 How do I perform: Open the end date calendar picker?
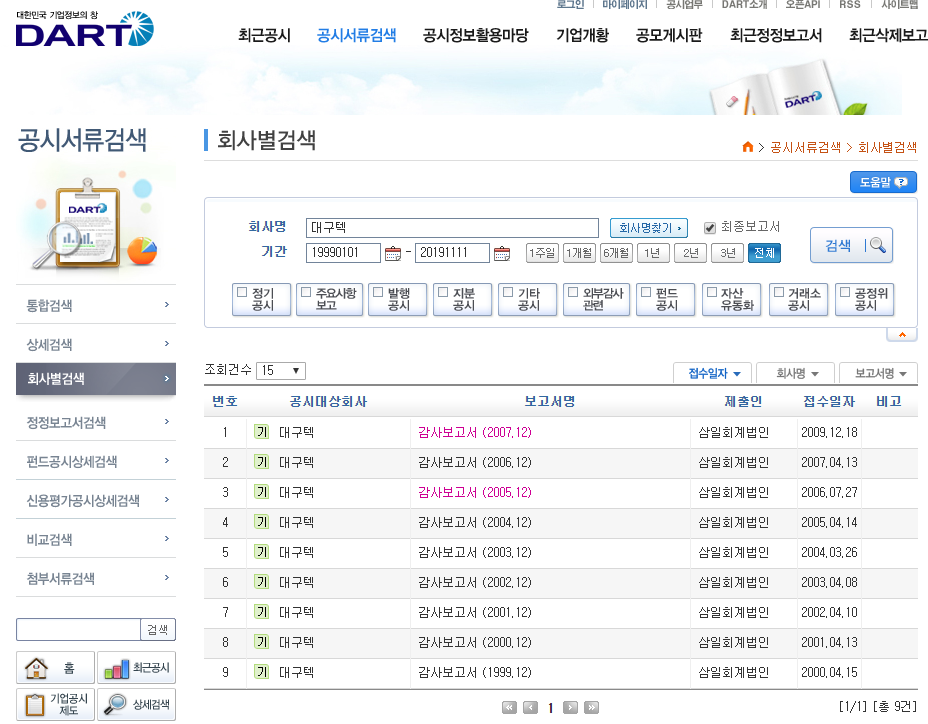[502, 253]
